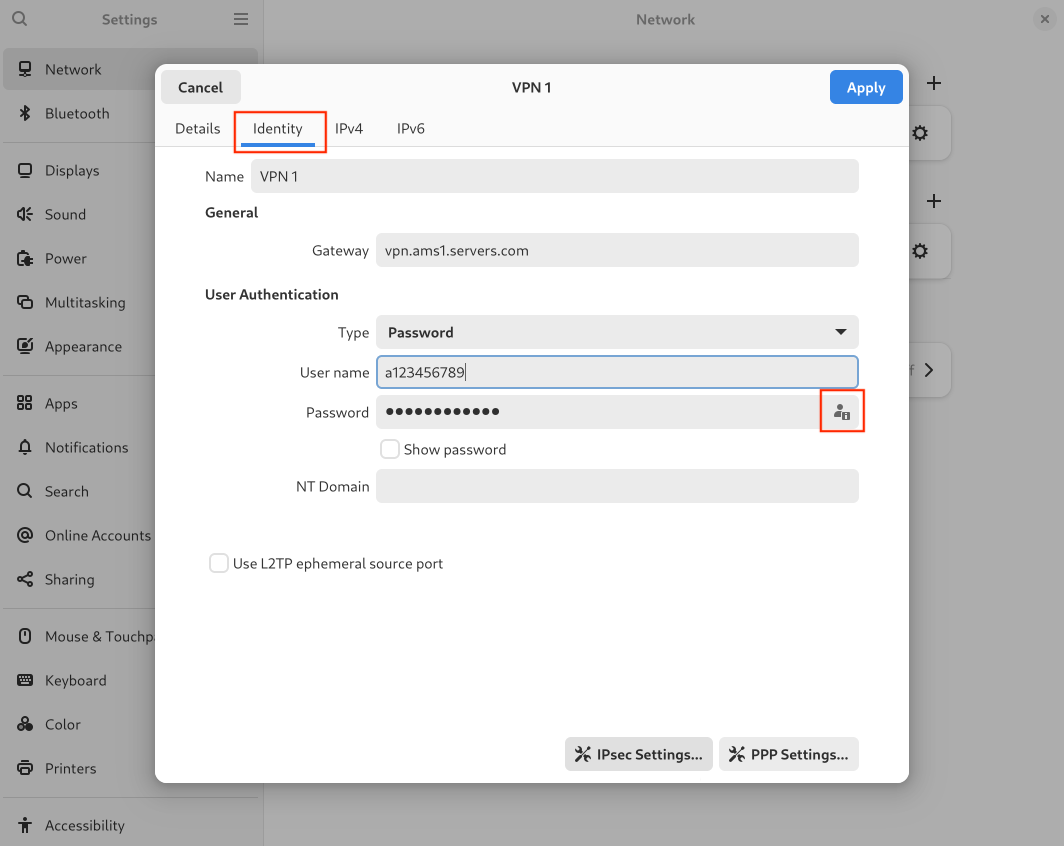The height and width of the screenshot is (846, 1064).
Task: Open the Settings search icon
Action: click(20, 19)
